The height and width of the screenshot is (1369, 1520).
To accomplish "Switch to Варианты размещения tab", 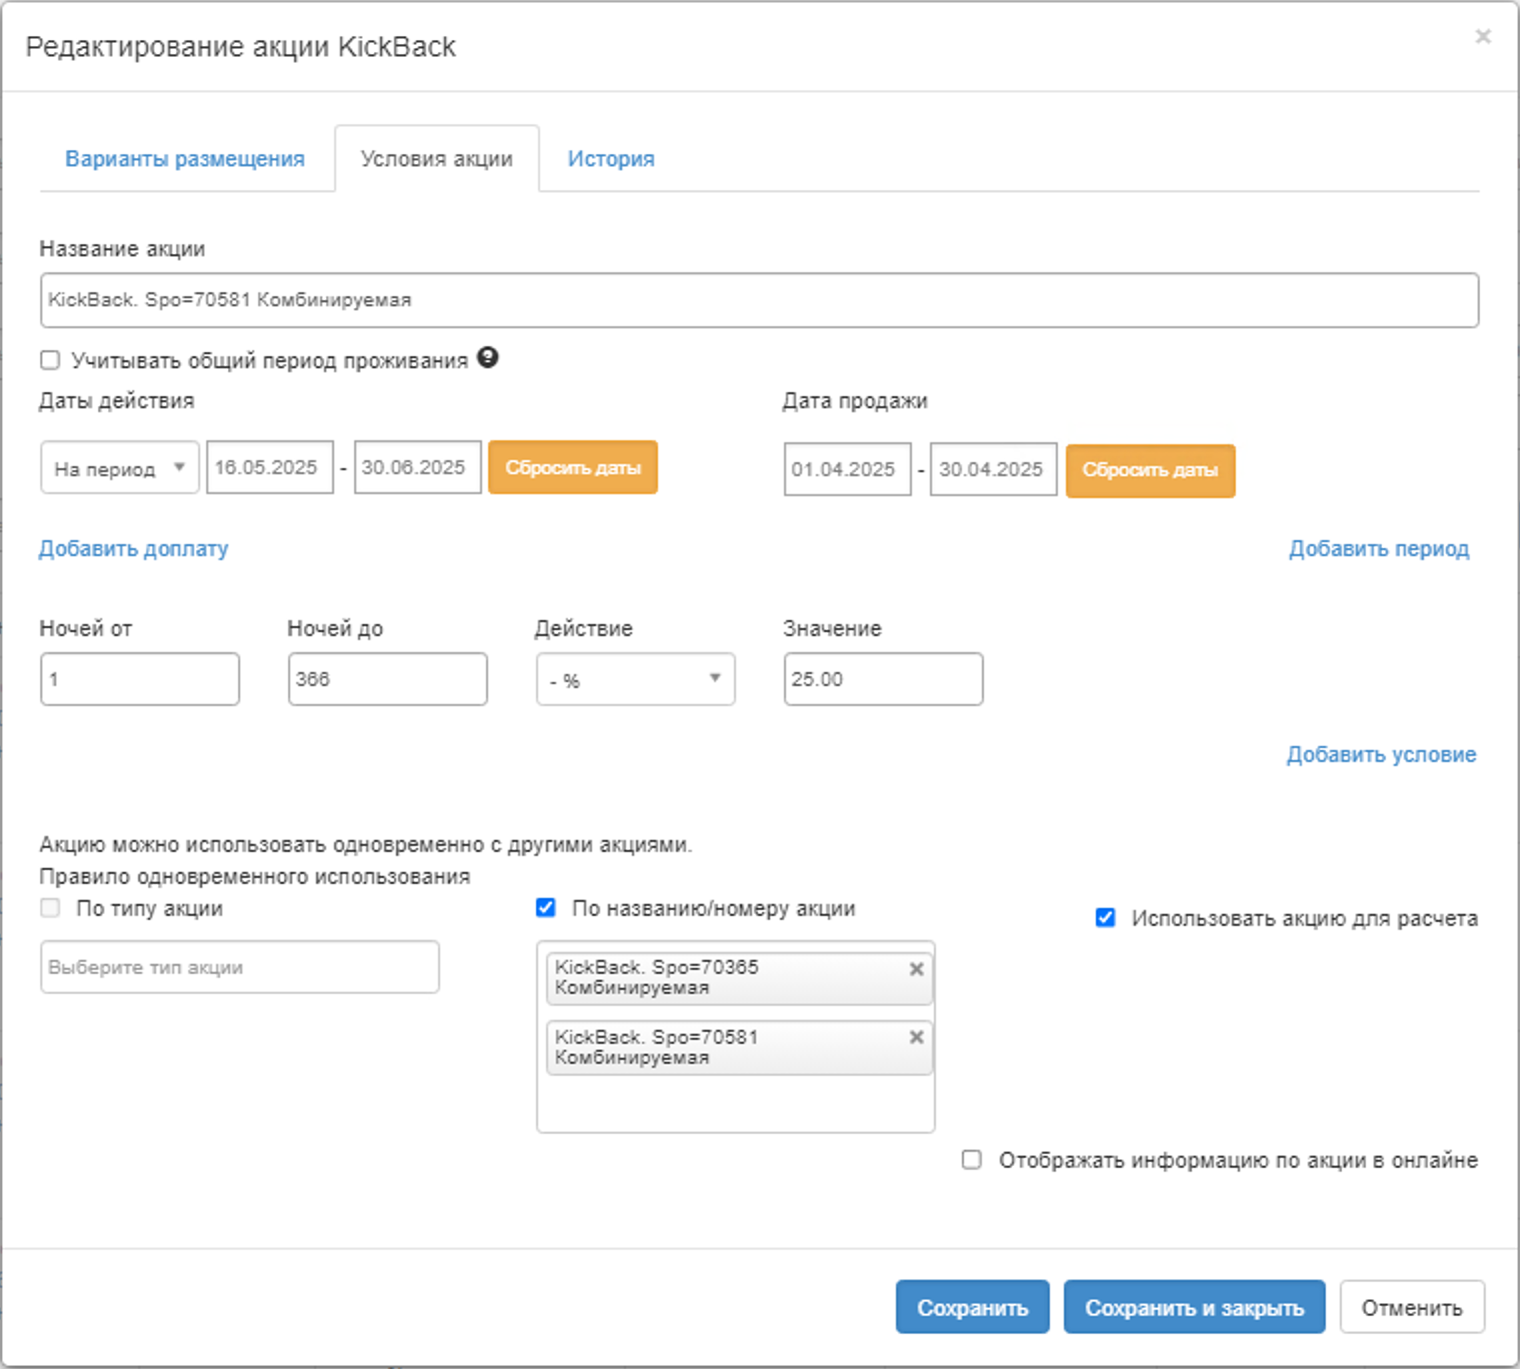I will [185, 159].
